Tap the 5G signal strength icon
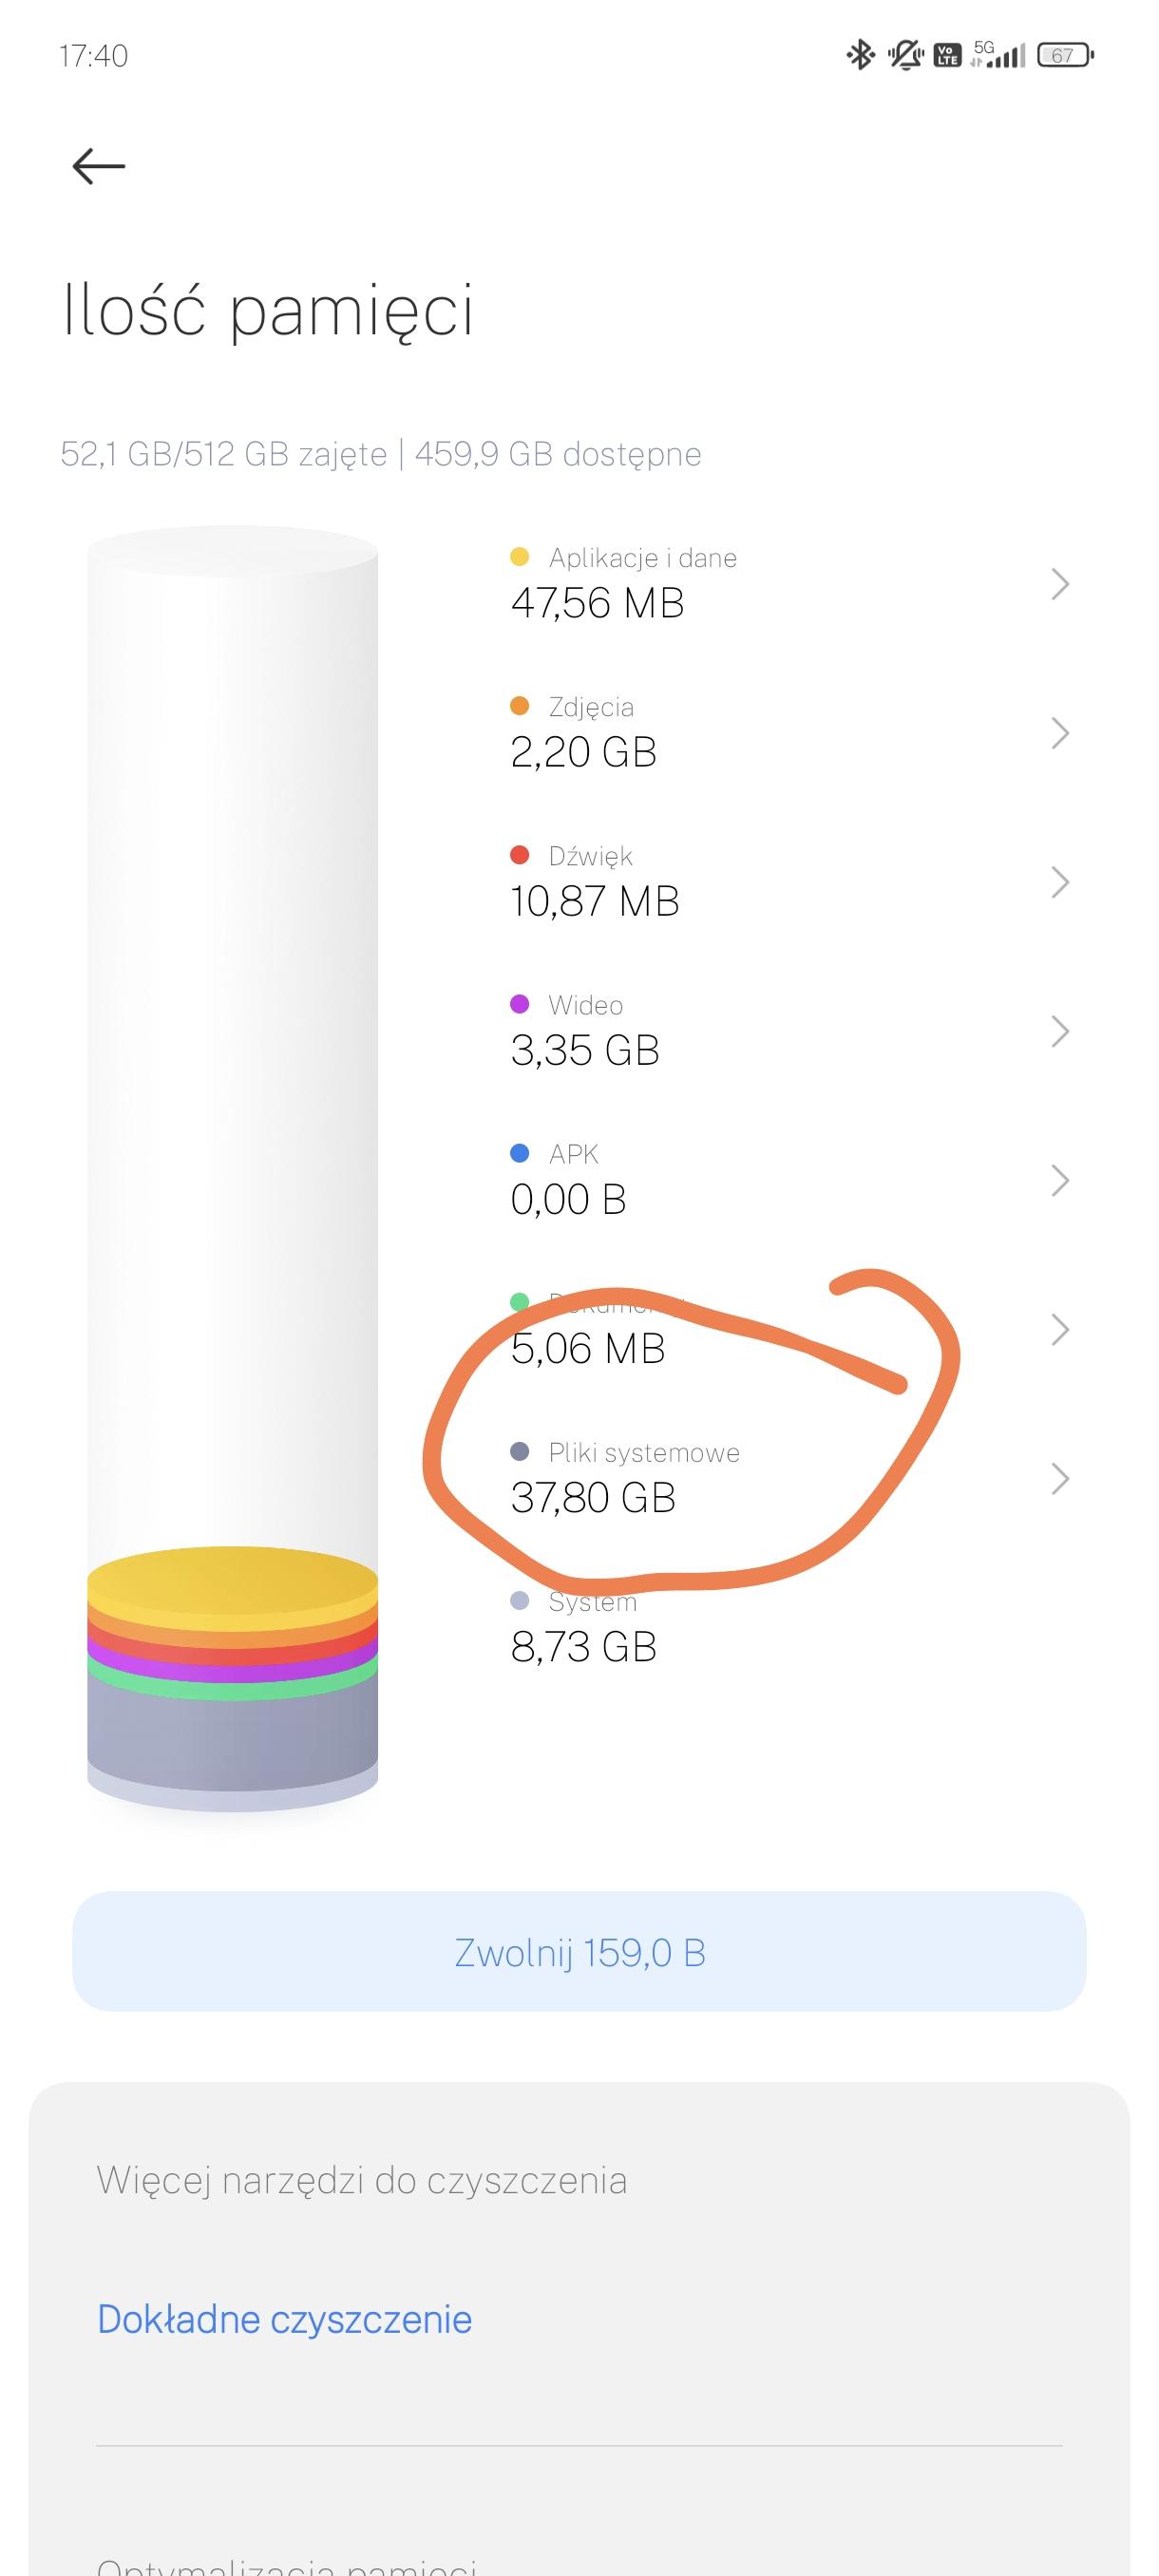This screenshot has width=1159, height=2576. pos(998,55)
